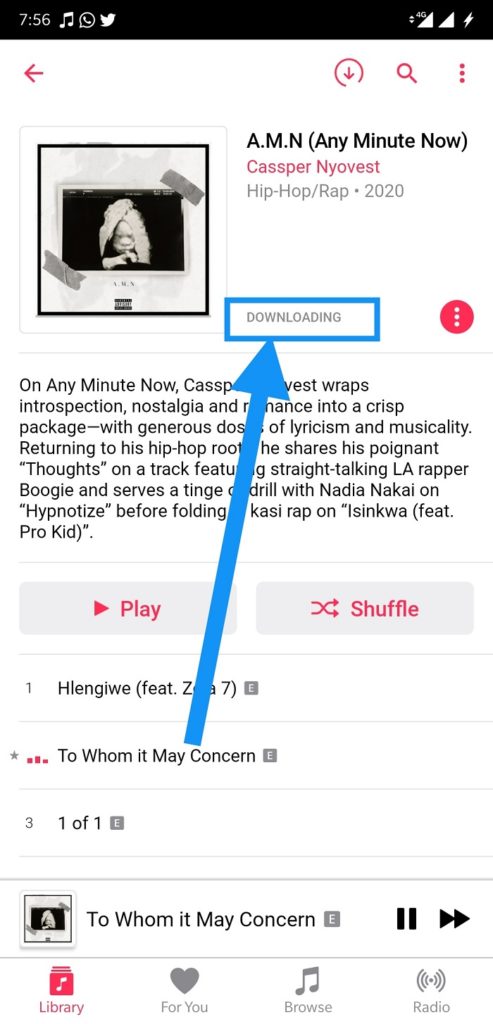Switch to the For You tab
This screenshot has width=493, height=1024.
pyautogui.click(x=184, y=990)
